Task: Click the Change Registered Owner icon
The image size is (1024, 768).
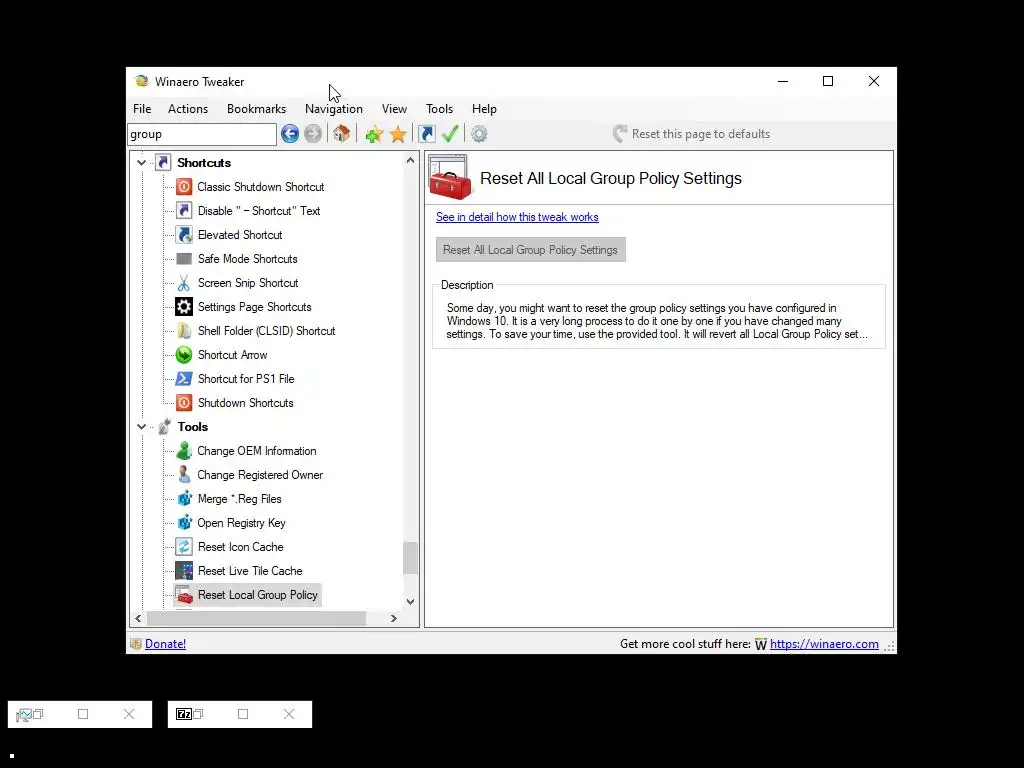Action: pos(184,475)
